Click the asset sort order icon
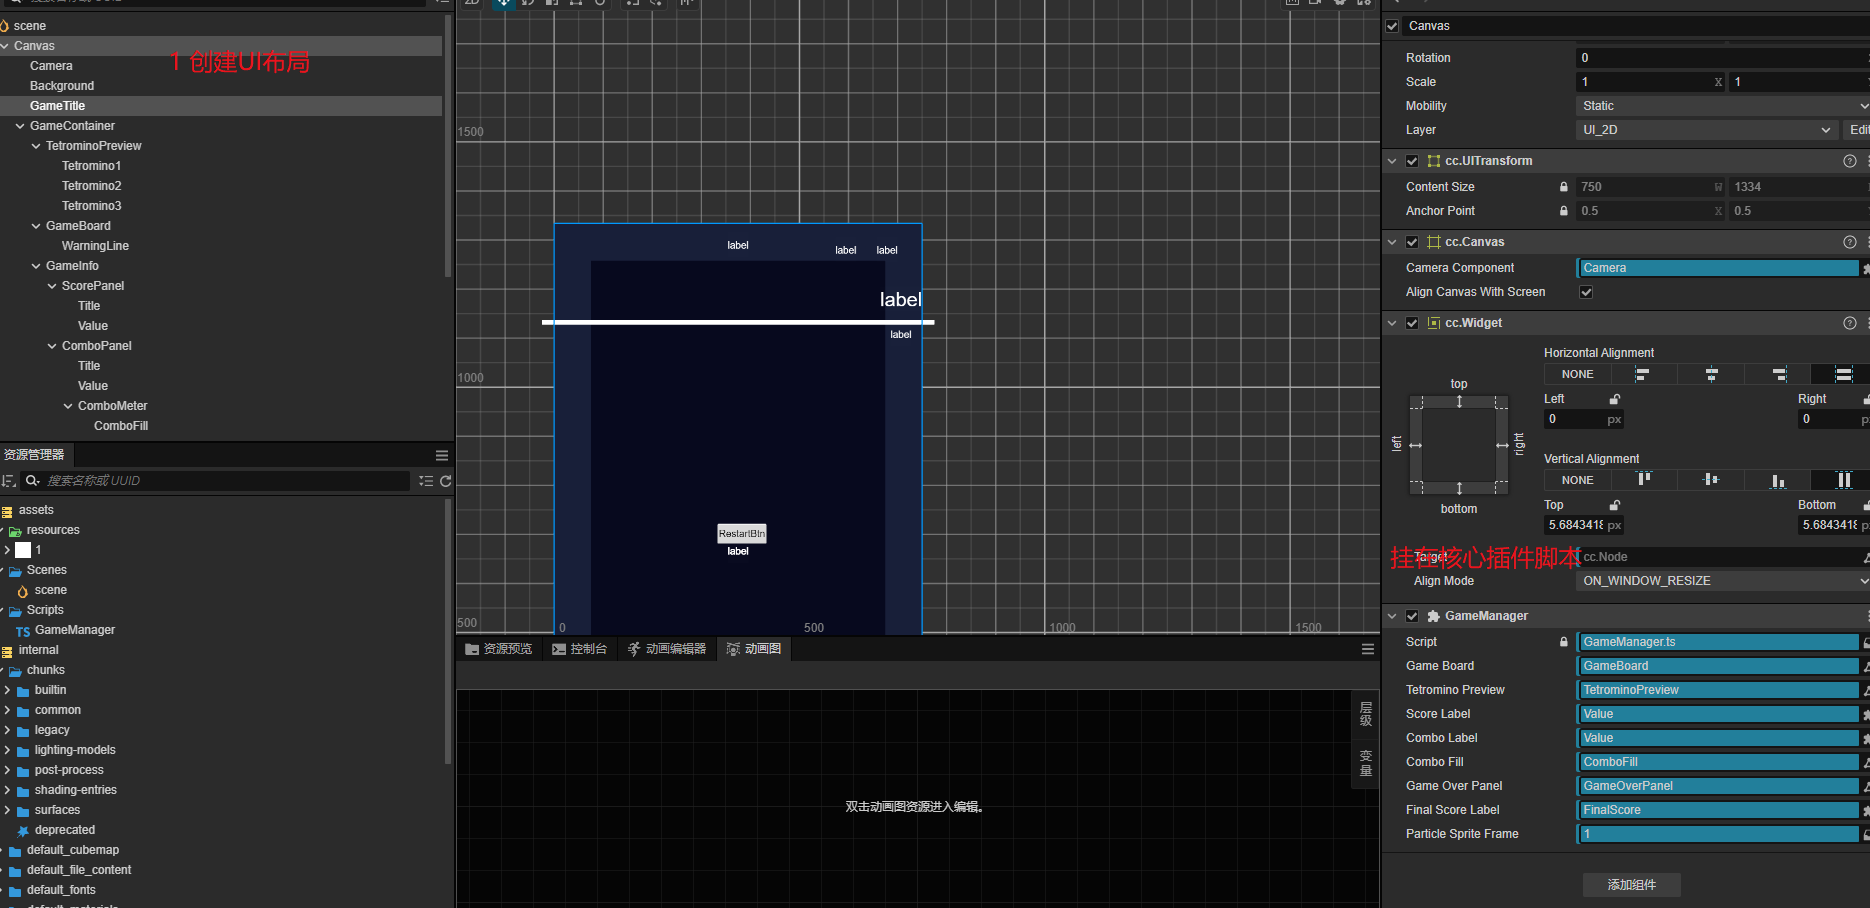This screenshot has height=908, width=1870. click(9, 481)
